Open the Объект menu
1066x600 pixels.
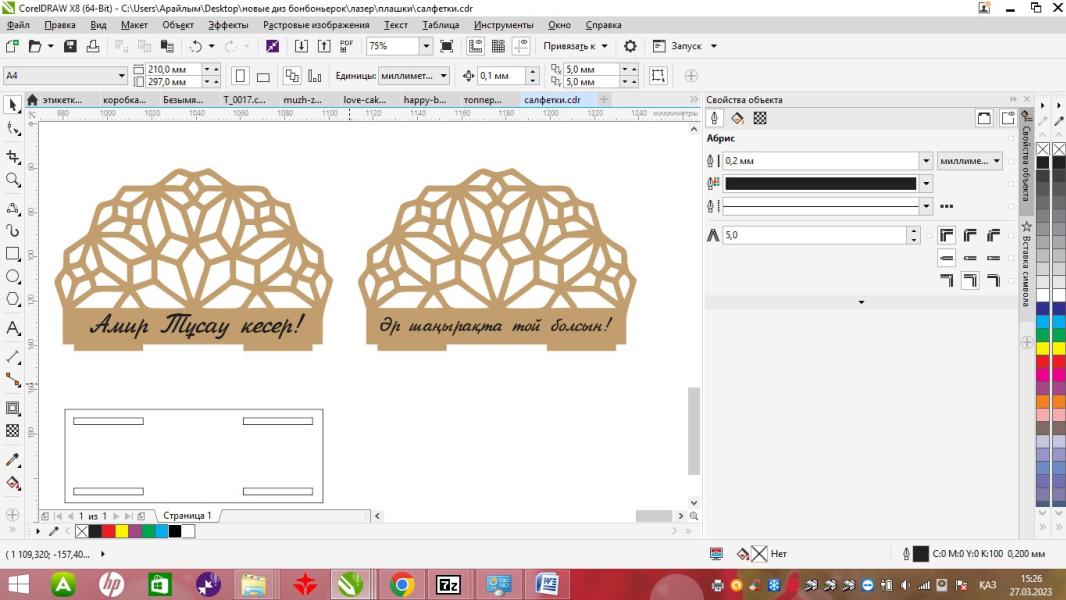click(177, 25)
